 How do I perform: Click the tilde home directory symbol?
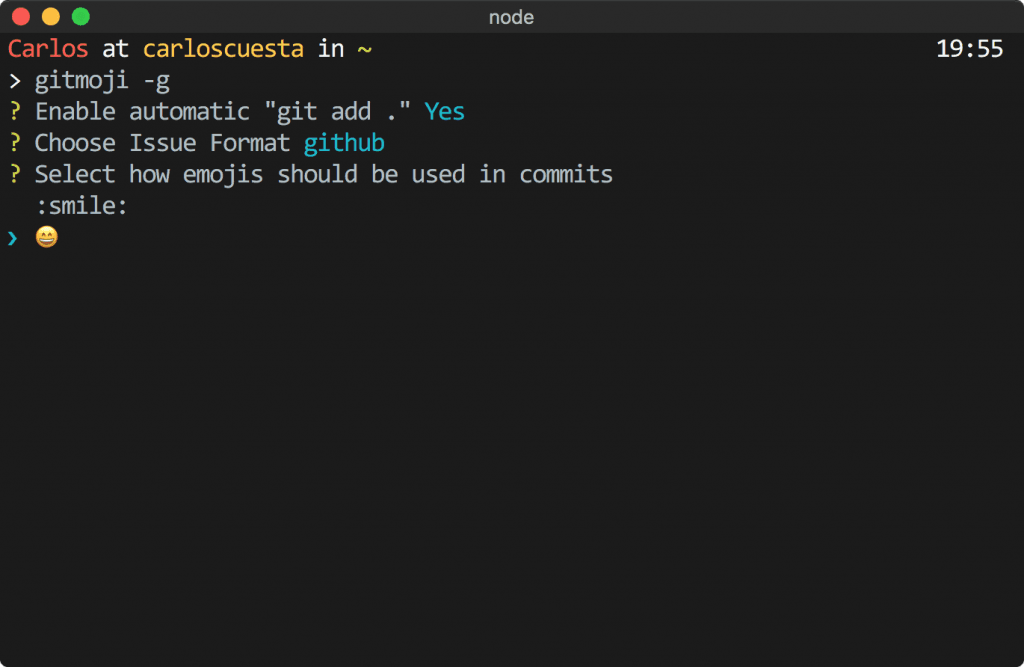coord(364,48)
